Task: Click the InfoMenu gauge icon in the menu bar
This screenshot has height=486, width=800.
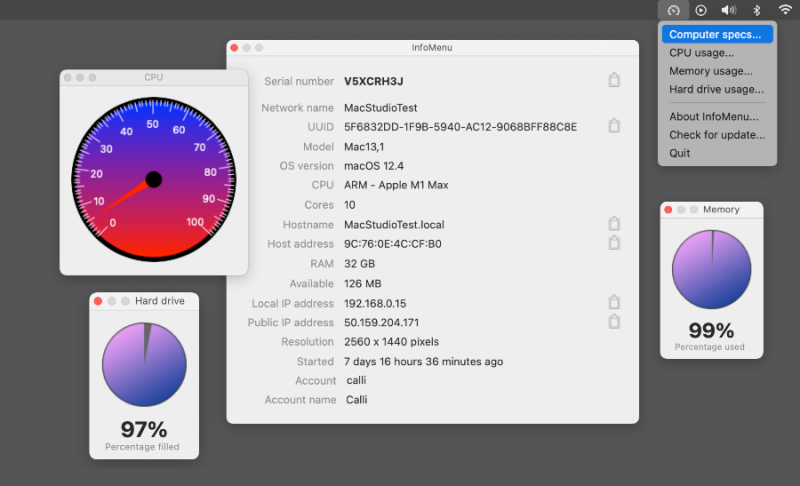Action: click(x=674, y=10)
